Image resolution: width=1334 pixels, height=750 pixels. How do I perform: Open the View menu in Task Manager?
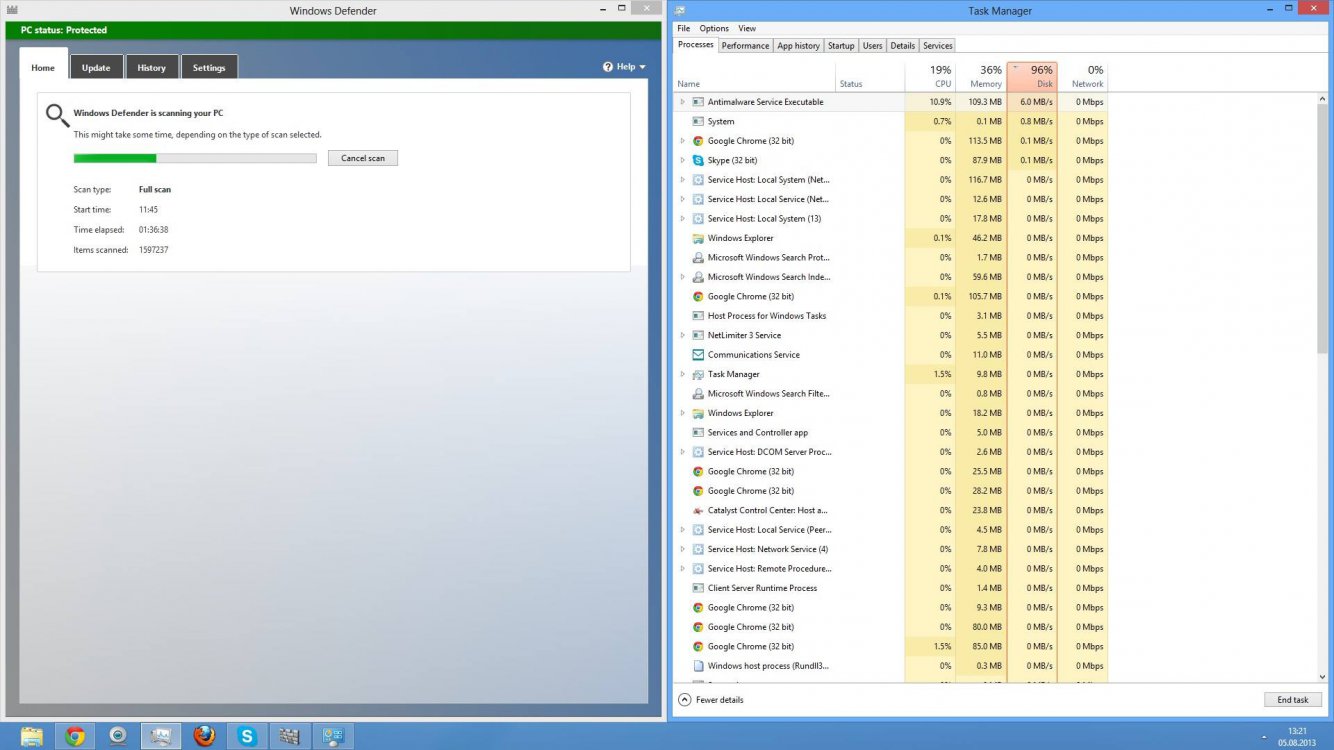[747, 28]
